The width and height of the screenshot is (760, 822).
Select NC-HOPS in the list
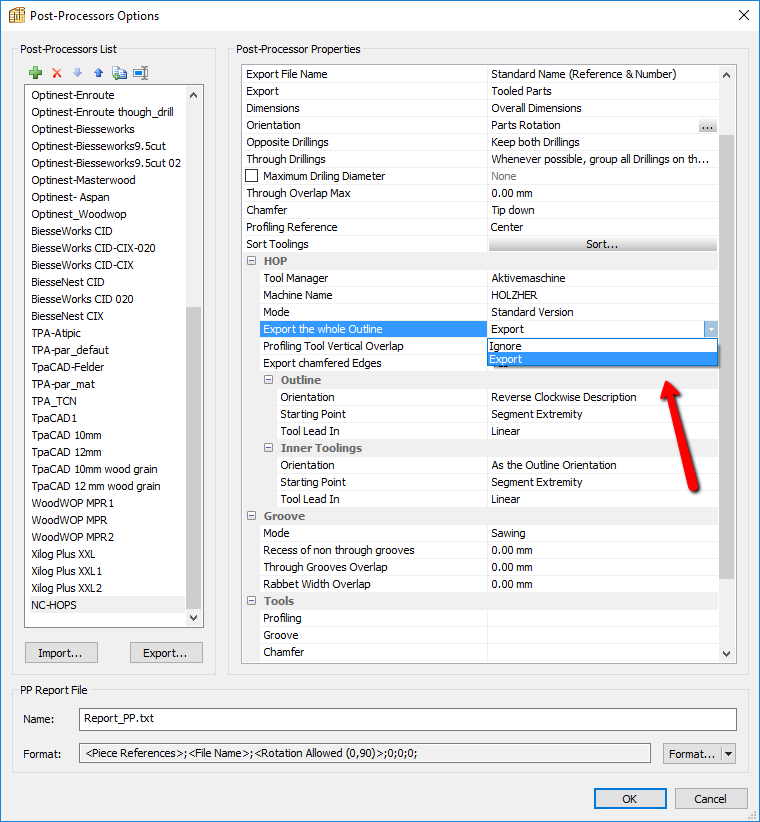[x=107, y=605]
